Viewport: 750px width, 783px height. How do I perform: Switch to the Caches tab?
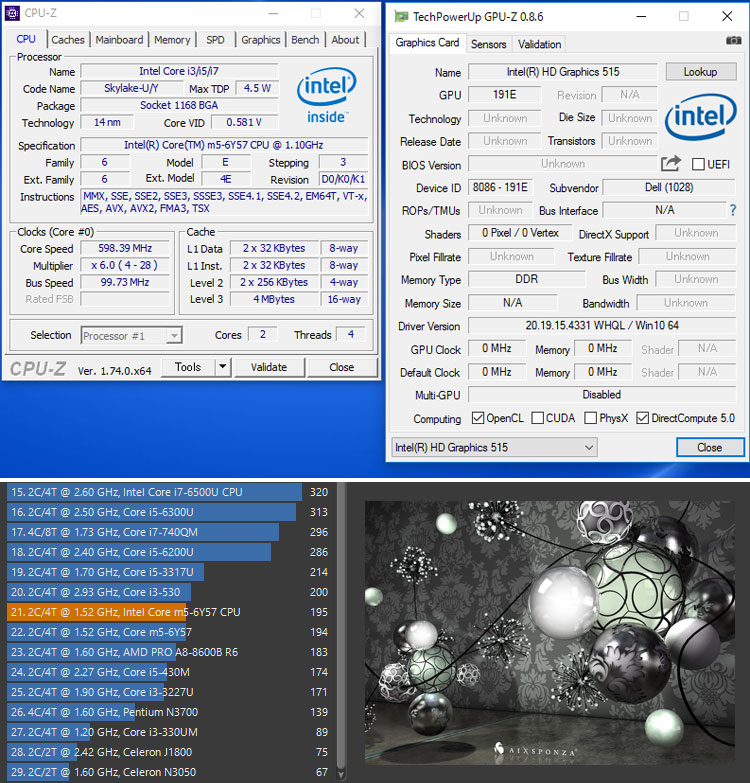(x=68, y=39)
